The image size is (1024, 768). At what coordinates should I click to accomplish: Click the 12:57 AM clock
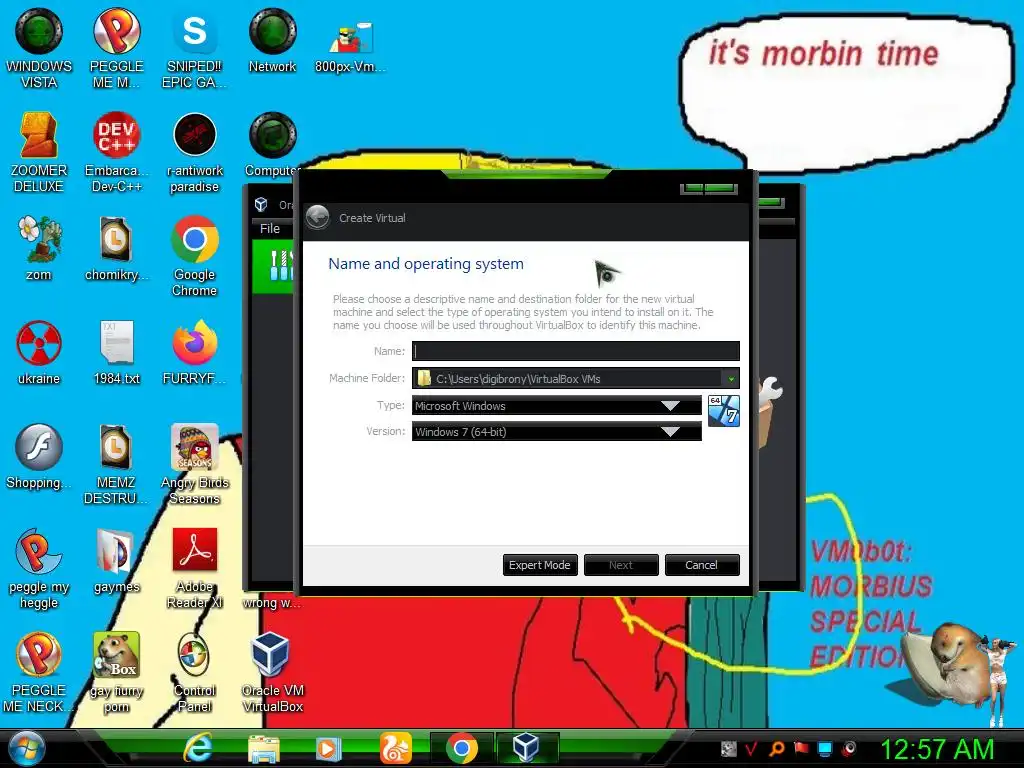click(937, 748)
